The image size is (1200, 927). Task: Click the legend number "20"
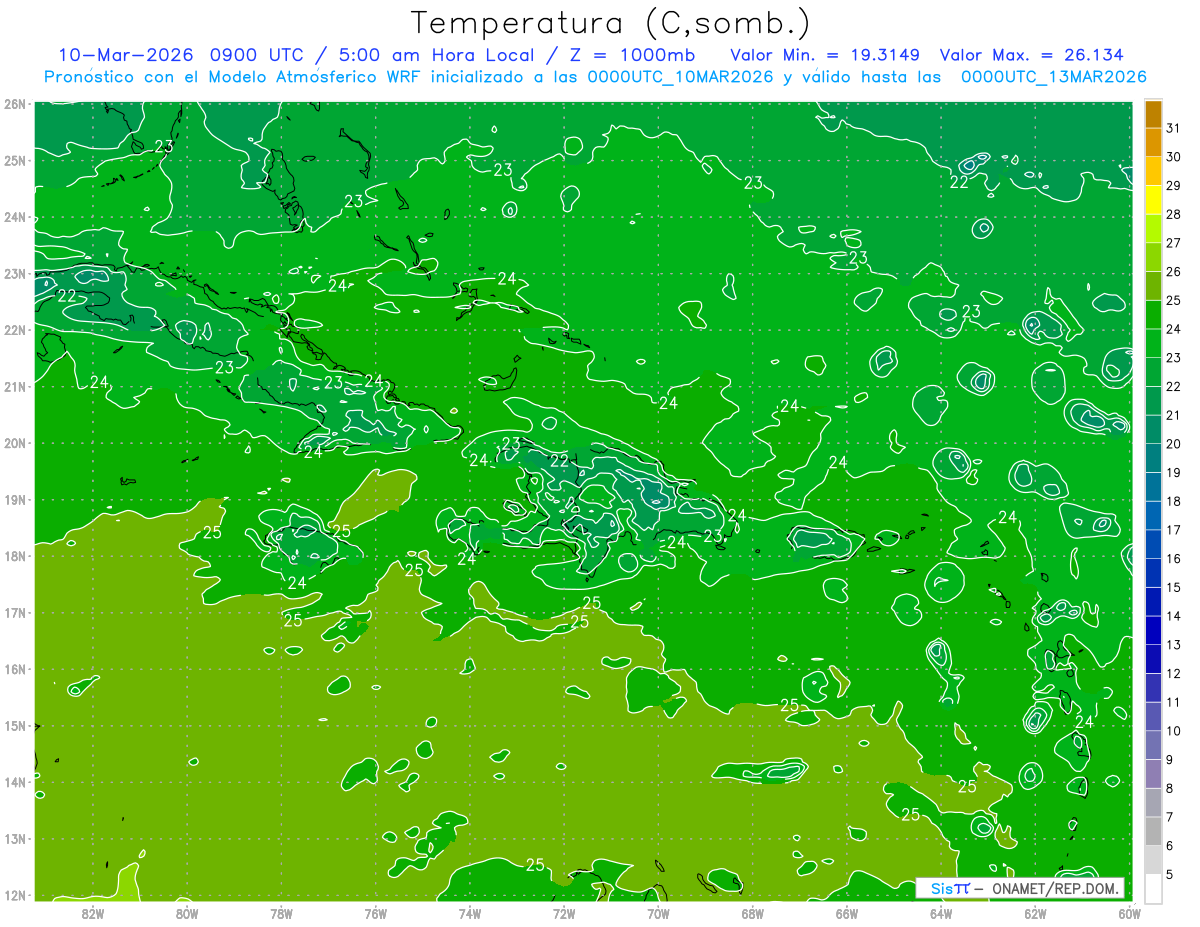1174,443
